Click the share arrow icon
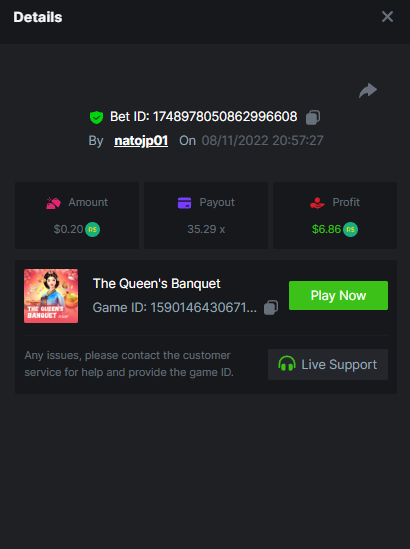 coord(368,91)
